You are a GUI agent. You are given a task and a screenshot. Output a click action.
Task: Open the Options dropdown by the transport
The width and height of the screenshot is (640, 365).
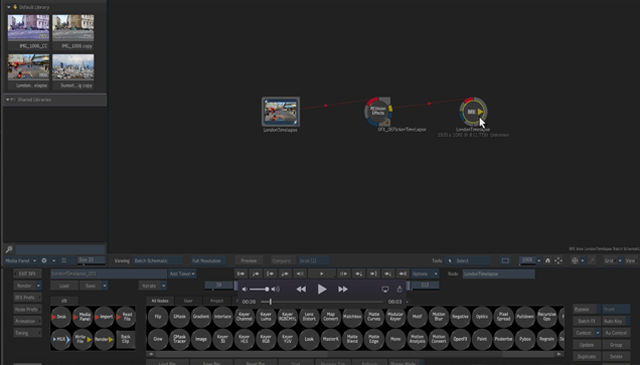coord(424,274)
